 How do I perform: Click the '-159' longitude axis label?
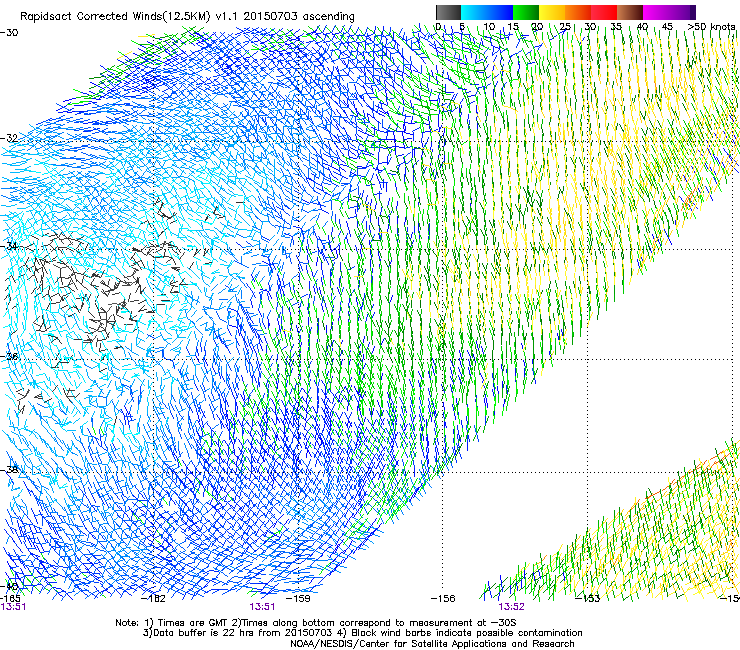coord(298,599)
